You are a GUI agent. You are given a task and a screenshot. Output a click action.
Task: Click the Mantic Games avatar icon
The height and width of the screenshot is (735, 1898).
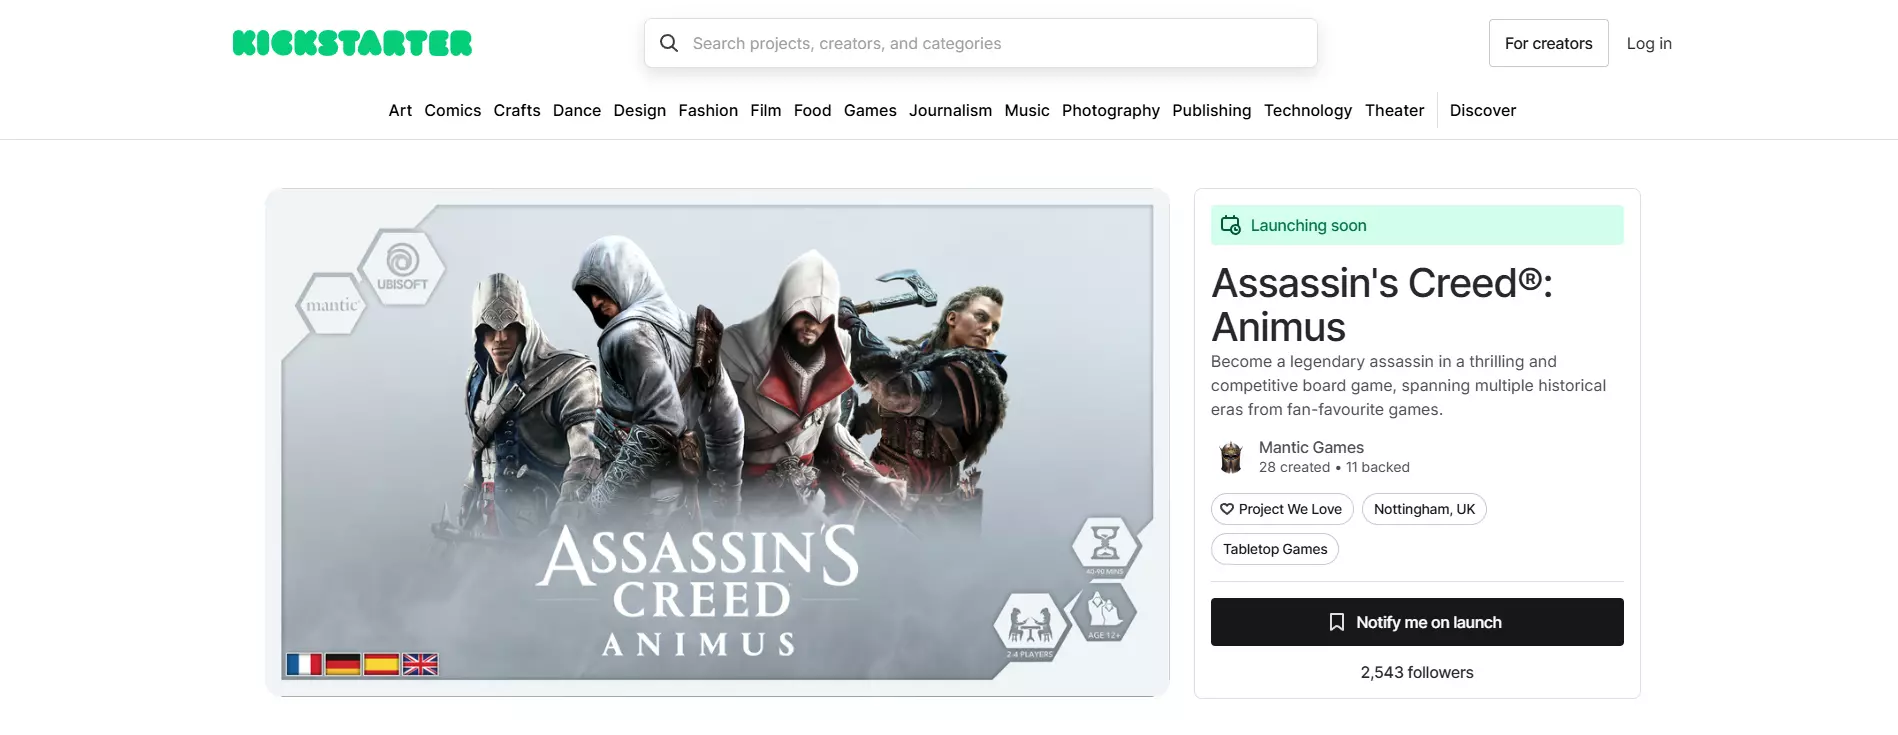coord(1231,457)
